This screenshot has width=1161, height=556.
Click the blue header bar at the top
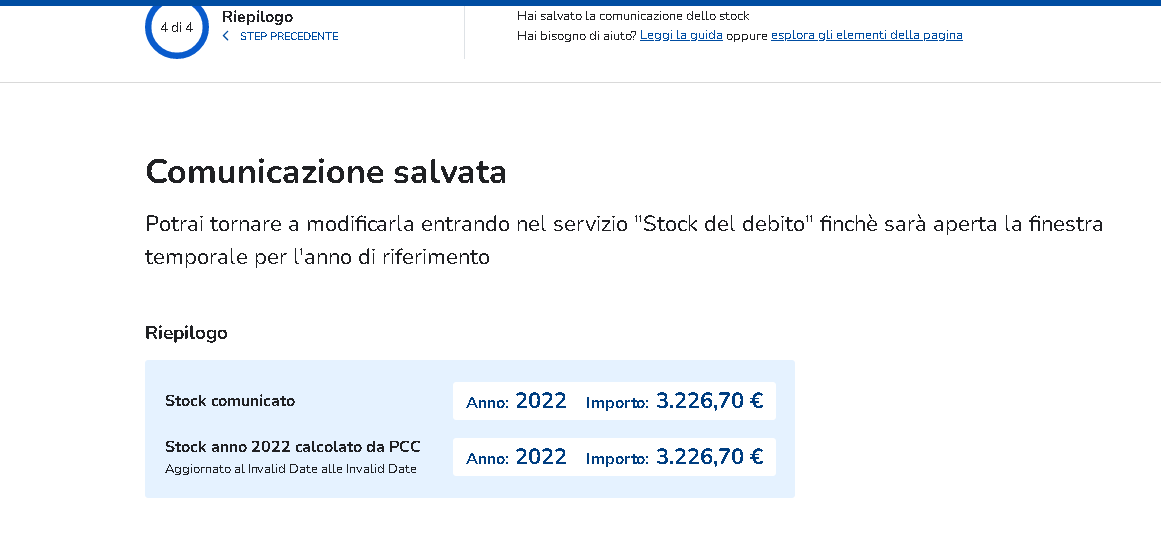coord(580,2)
